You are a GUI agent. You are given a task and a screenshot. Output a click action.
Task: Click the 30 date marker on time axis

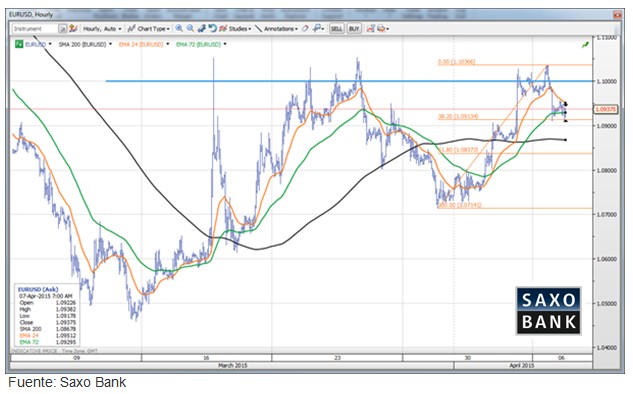(x=467, y=358)
